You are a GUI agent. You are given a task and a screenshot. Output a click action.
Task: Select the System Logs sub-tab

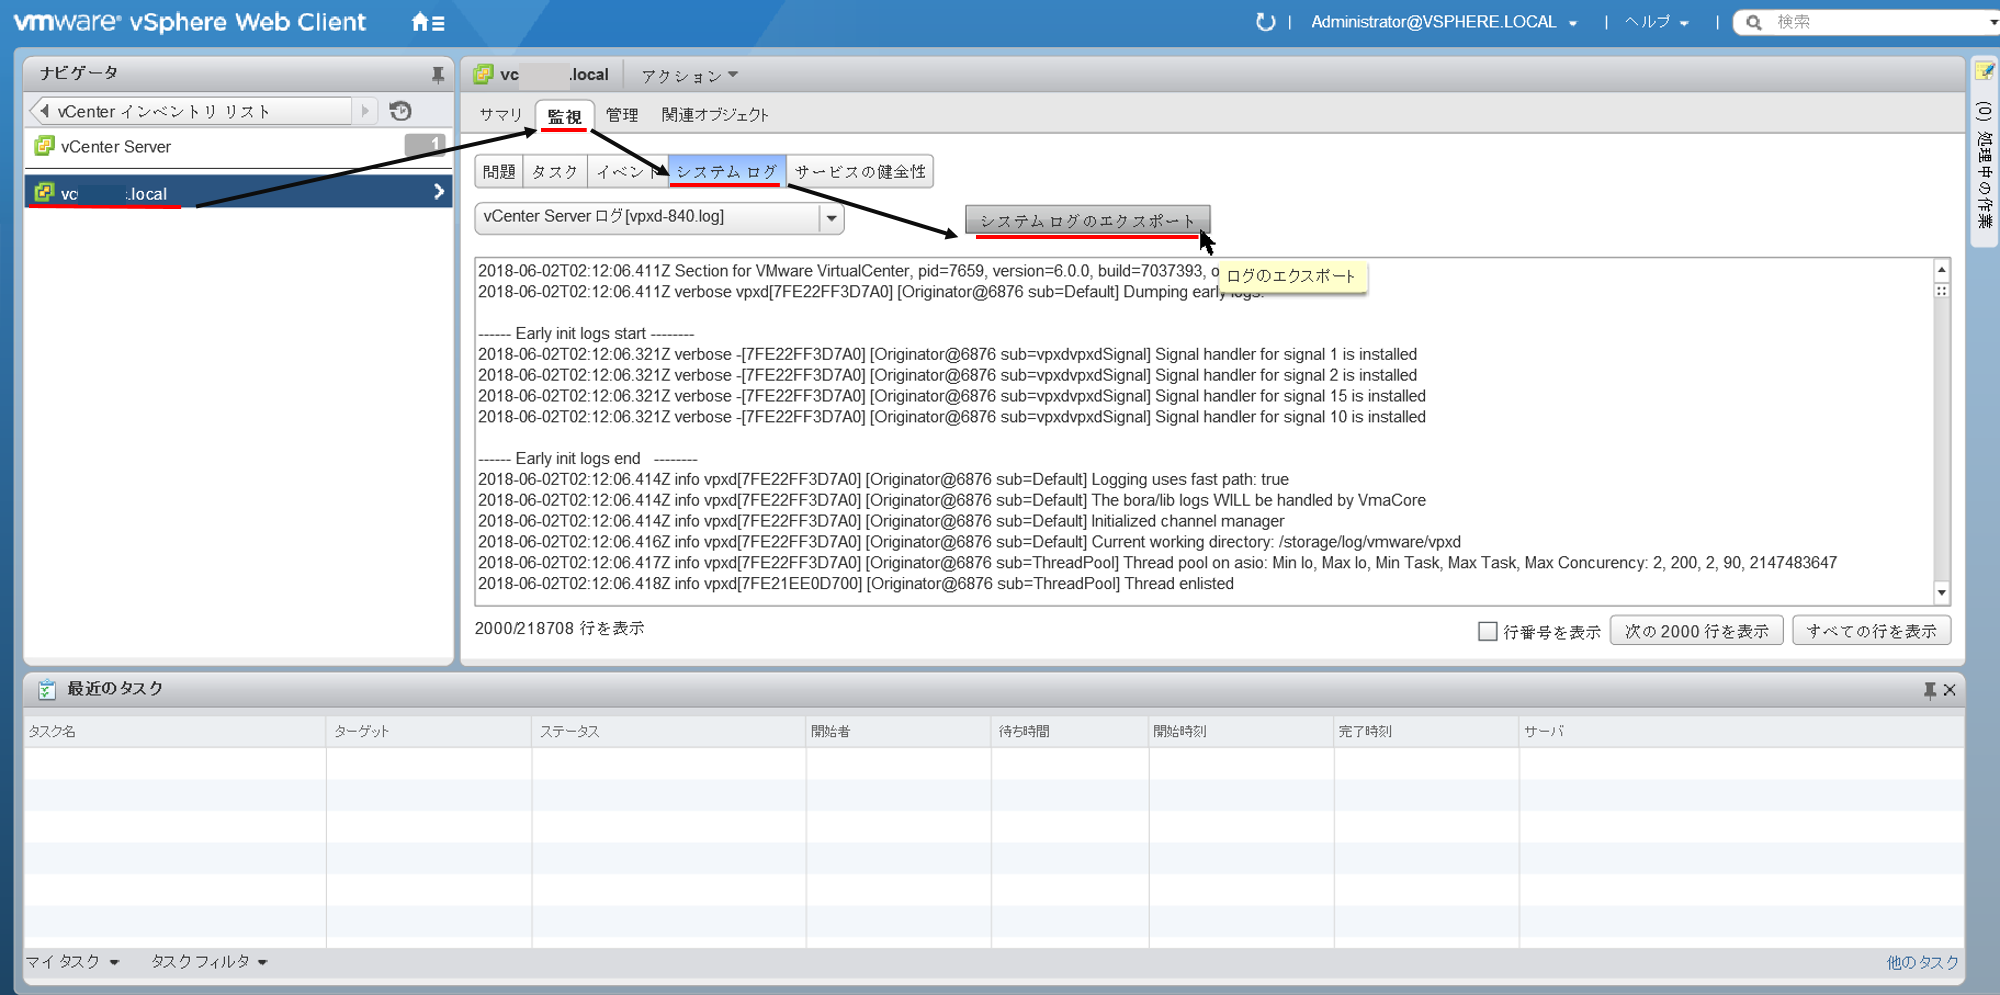coord(727,172)
